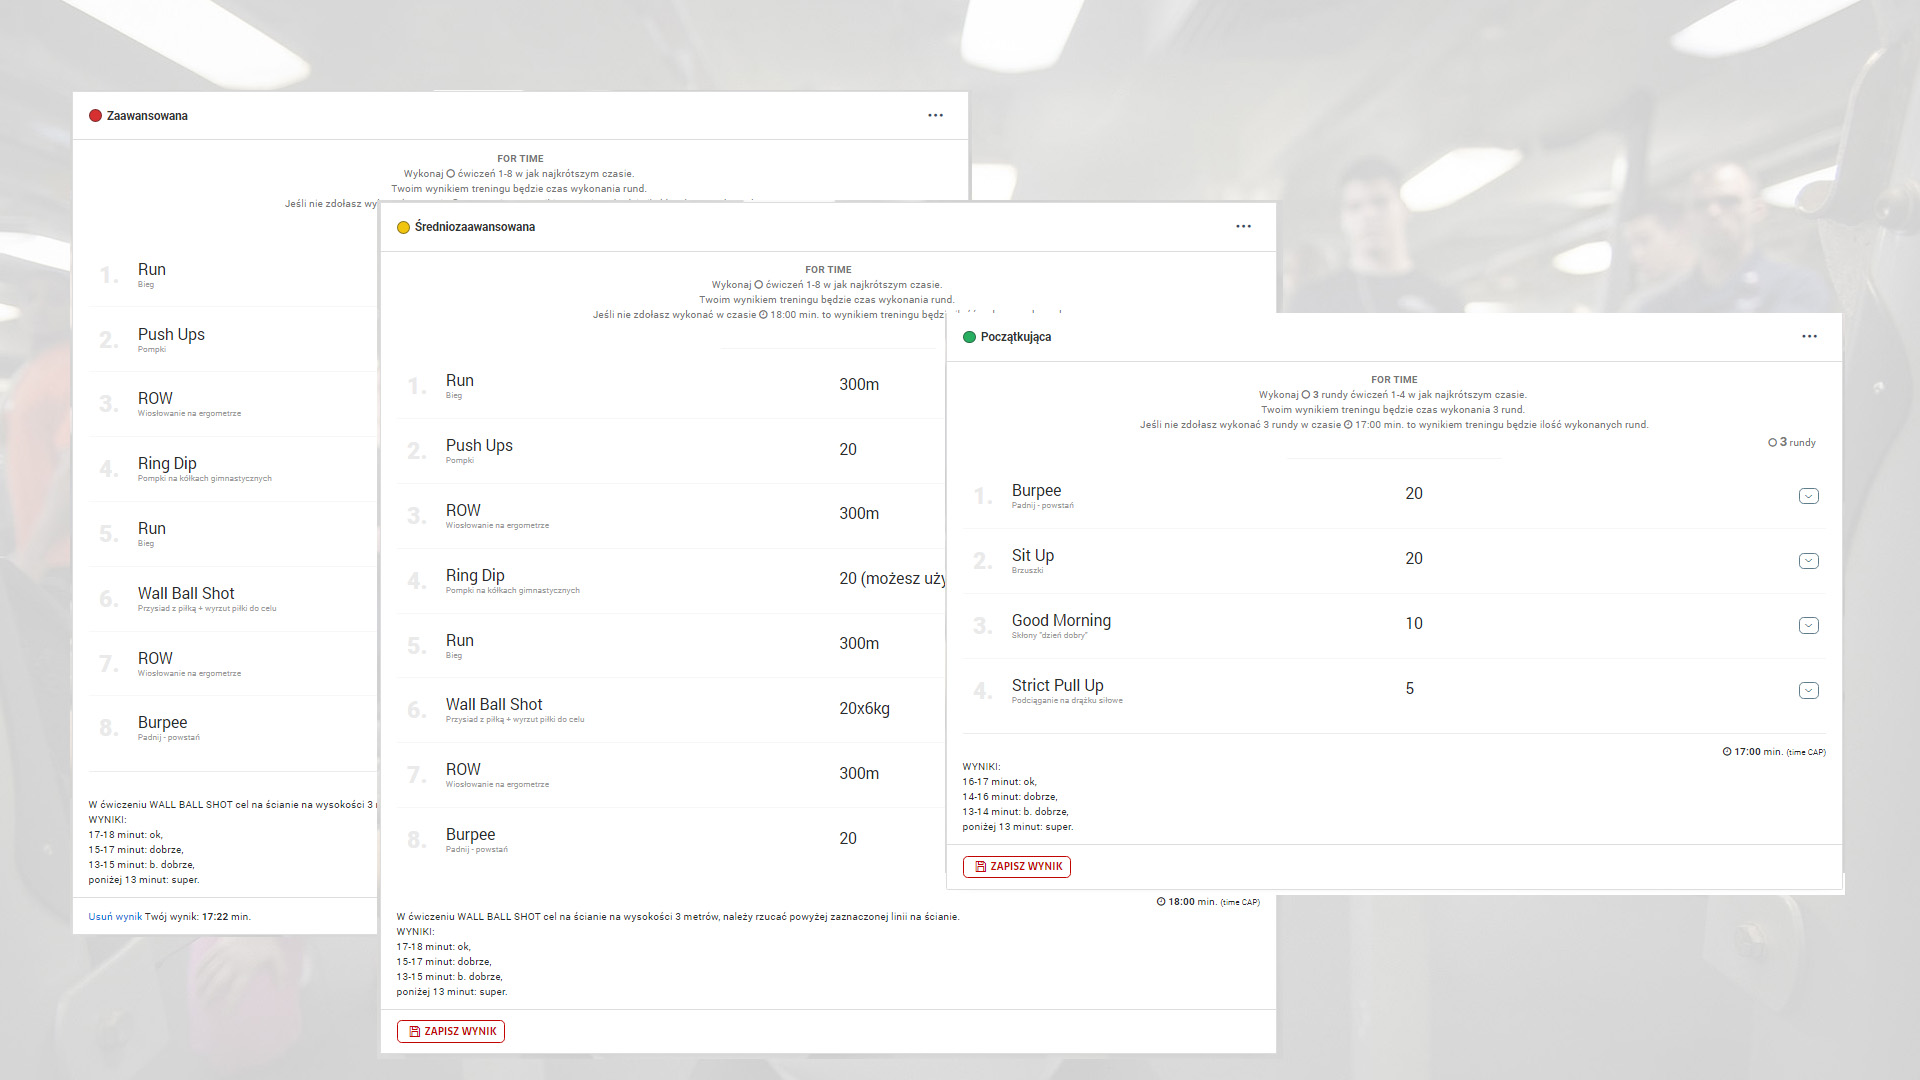Expand the Burpee exercise details in Początkująca
Screen dimensions: 1920x1080
pos(1808,496)
